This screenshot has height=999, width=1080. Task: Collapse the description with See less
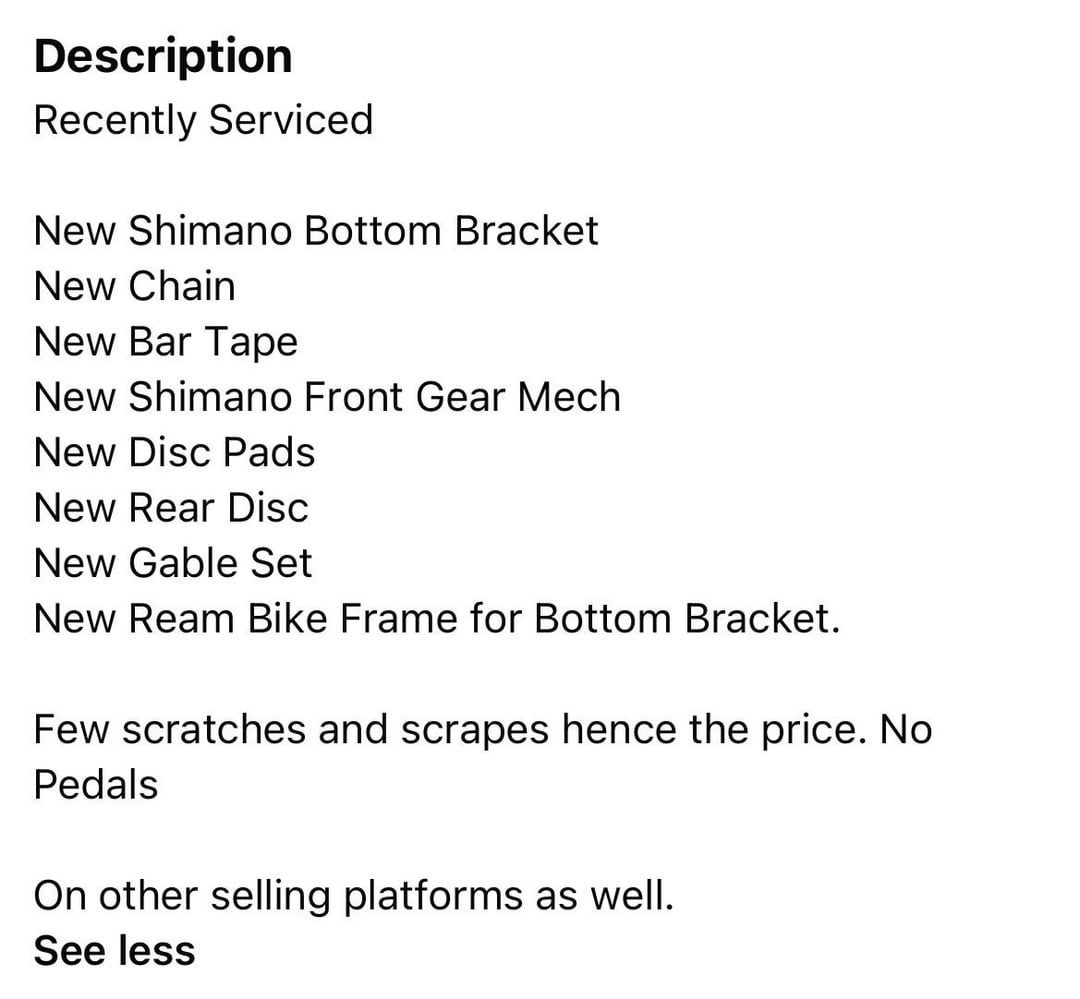pos(114,950)
